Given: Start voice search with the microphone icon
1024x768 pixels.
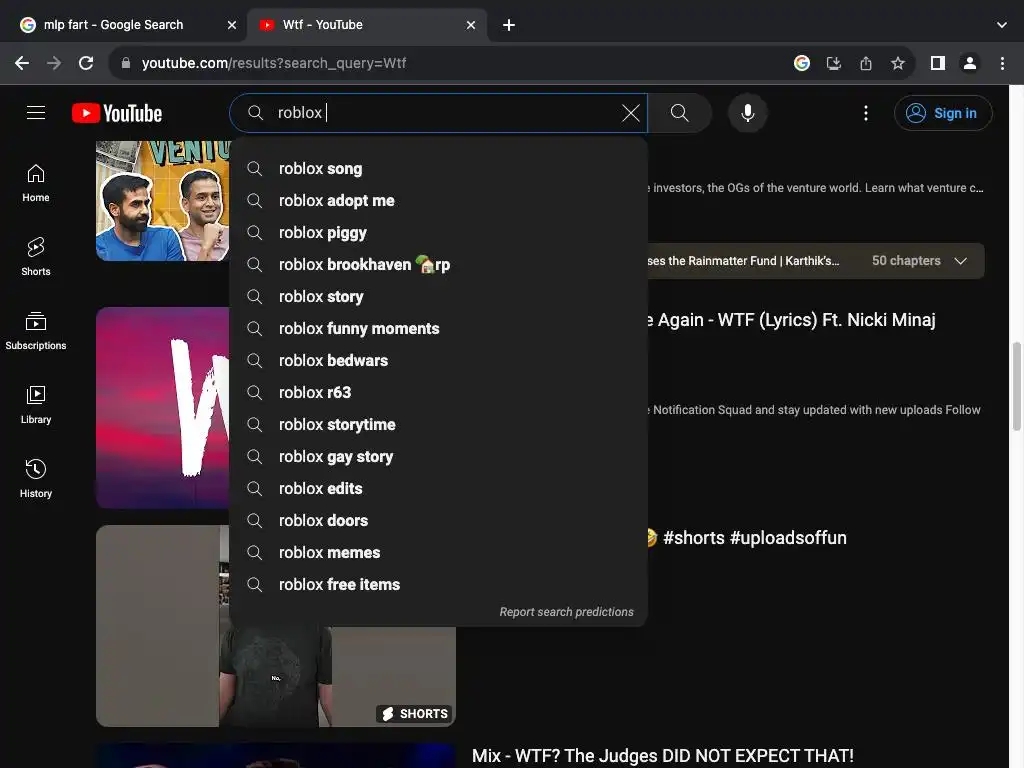Looking at the screenshot, I should tap(748, 113).
